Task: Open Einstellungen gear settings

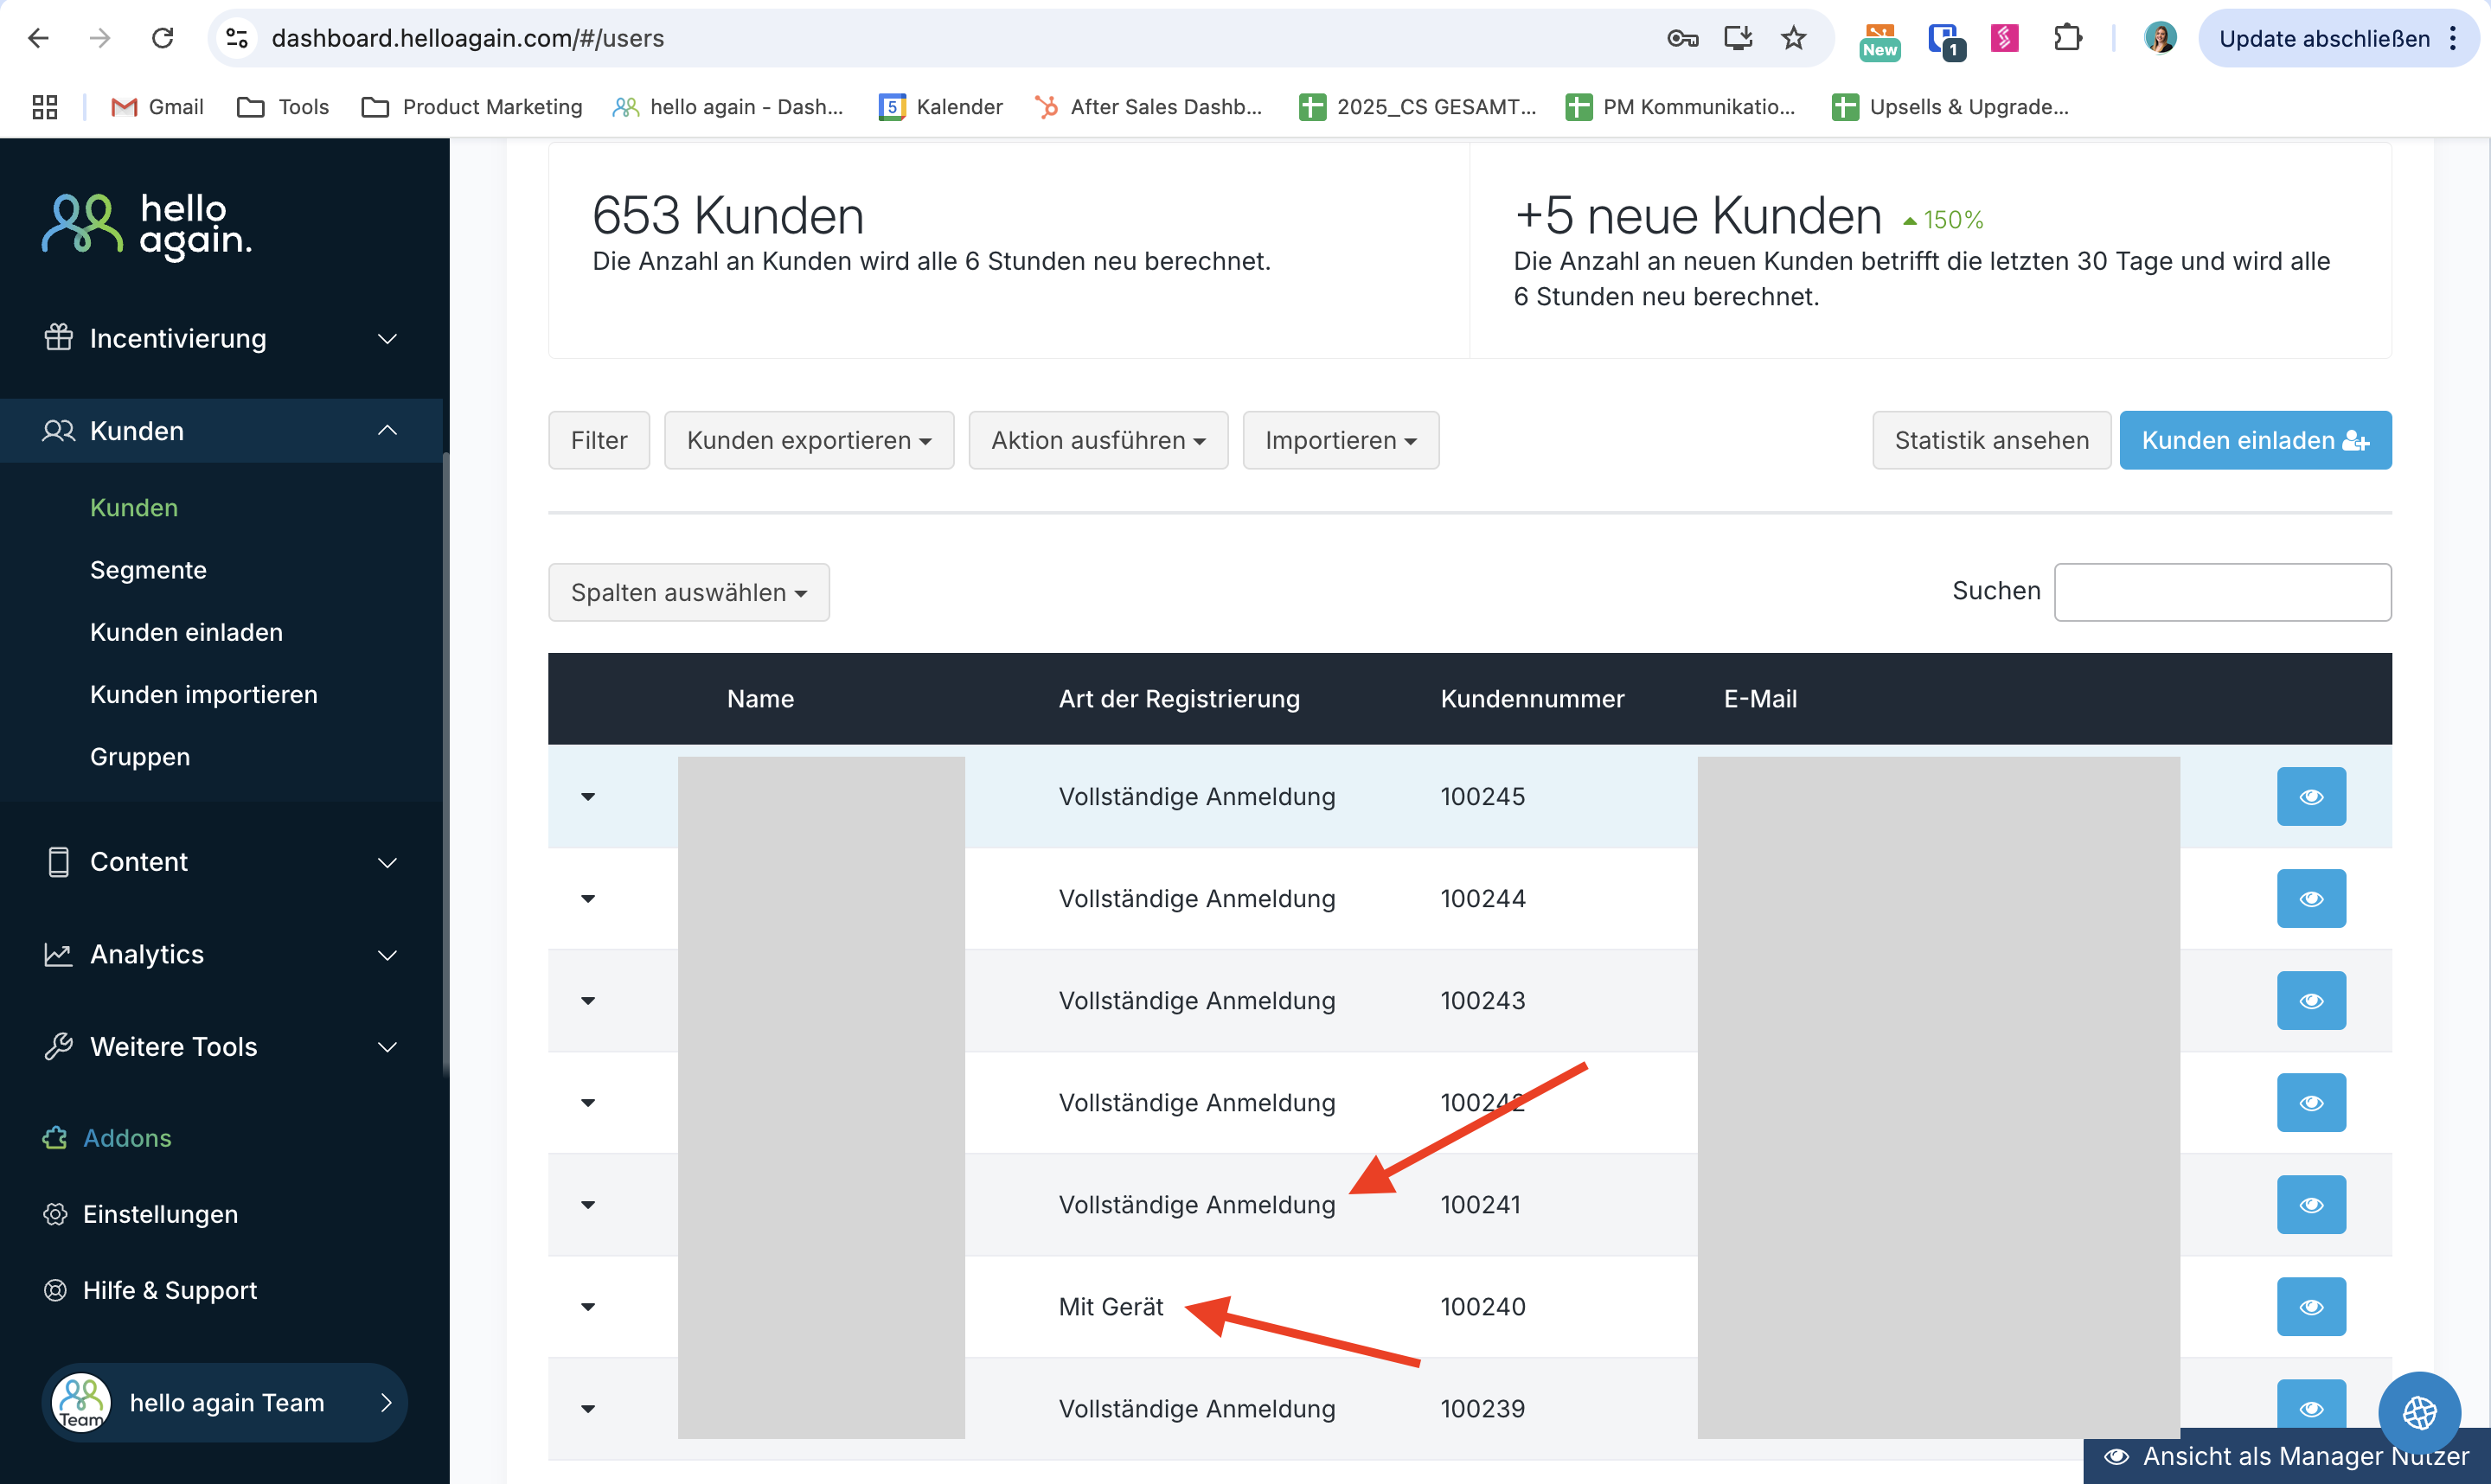Action: tap(140, 1214)
